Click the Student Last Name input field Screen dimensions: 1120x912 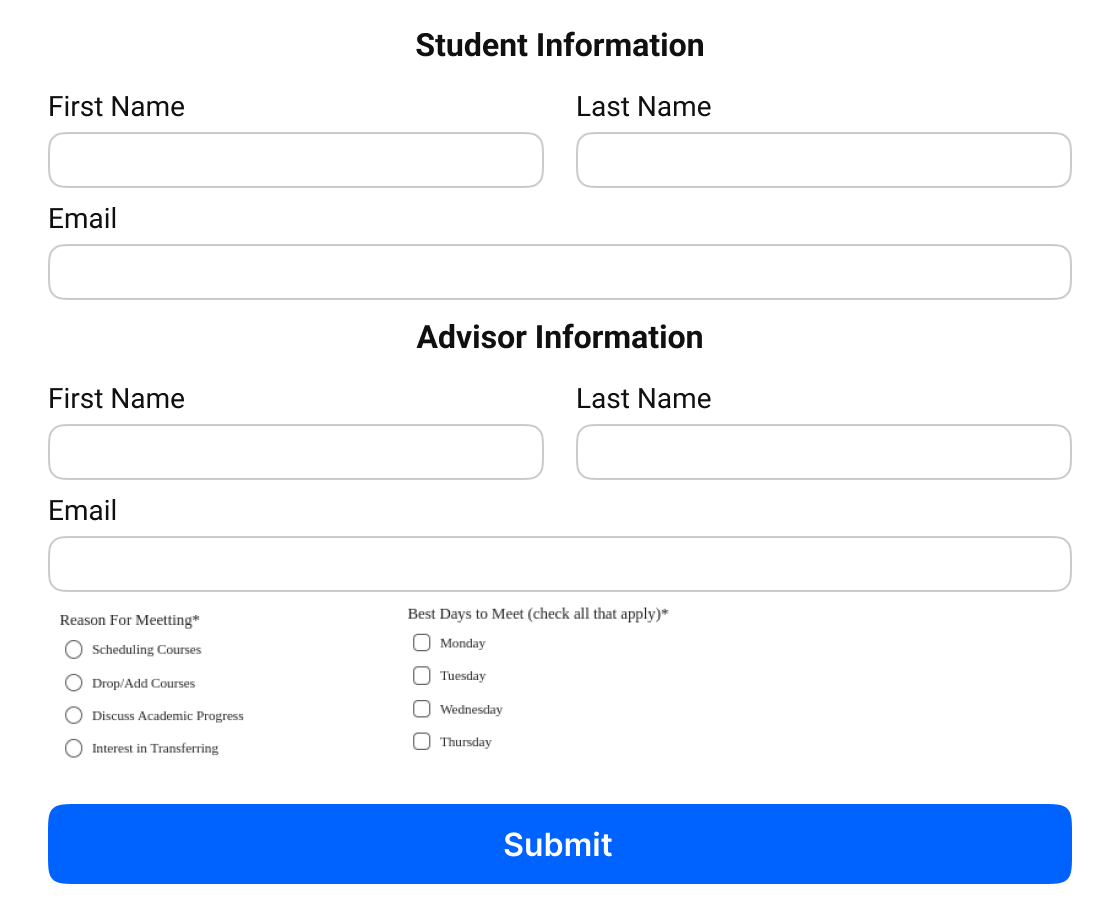click(824, 160)
